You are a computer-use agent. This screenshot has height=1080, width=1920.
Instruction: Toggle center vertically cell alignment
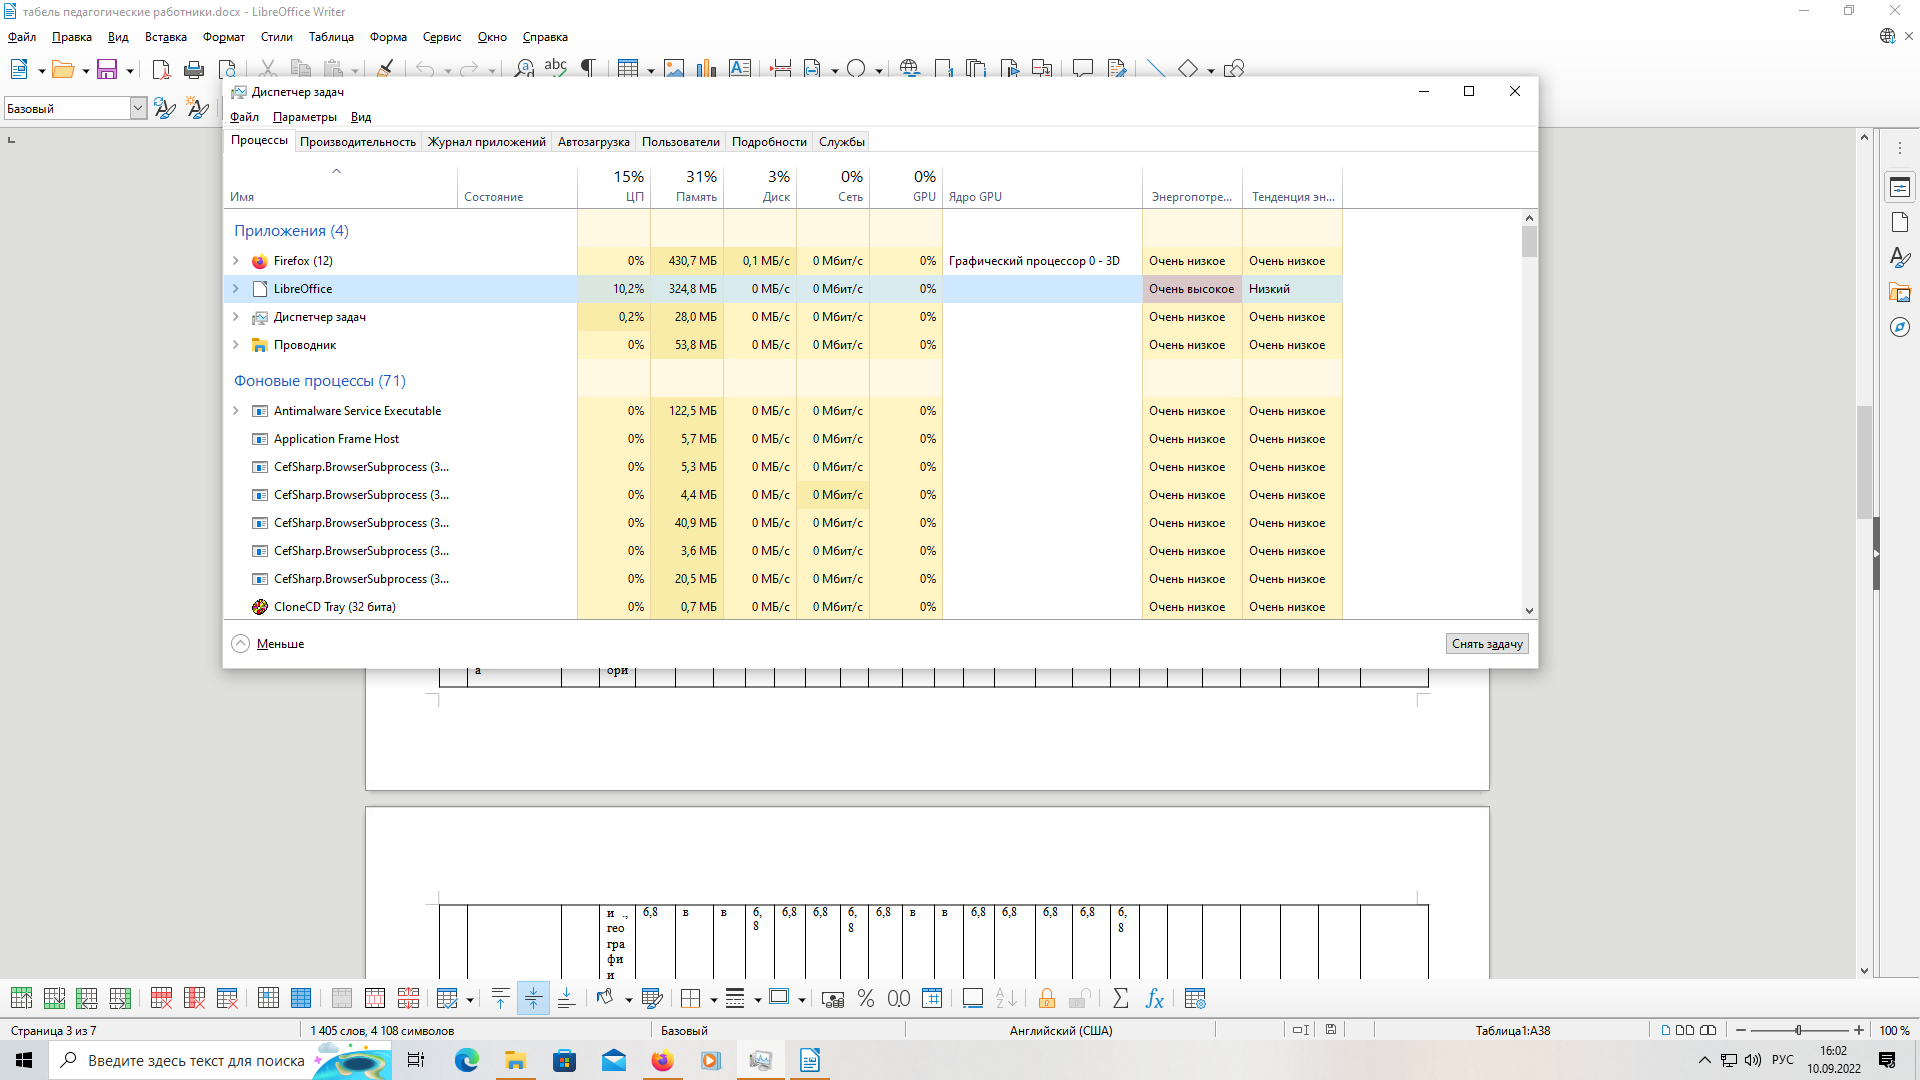(x=533, y=998)
